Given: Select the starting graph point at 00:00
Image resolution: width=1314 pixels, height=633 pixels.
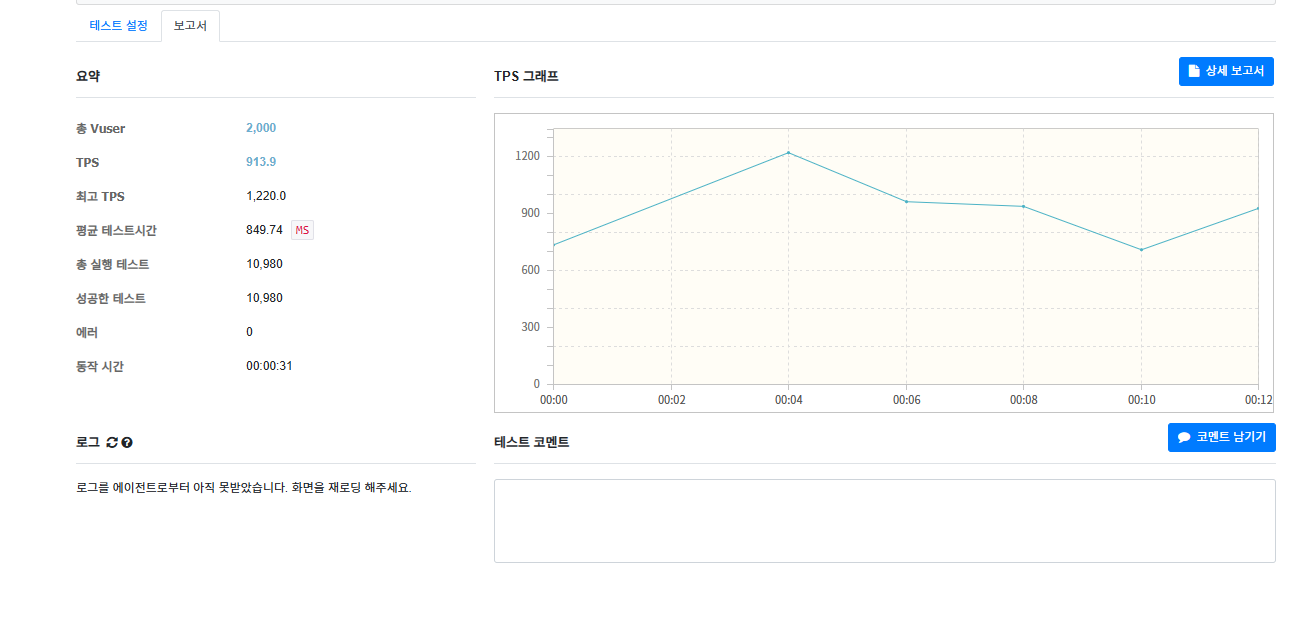Looking at the screenshot, I should click(x=554, y=245).
